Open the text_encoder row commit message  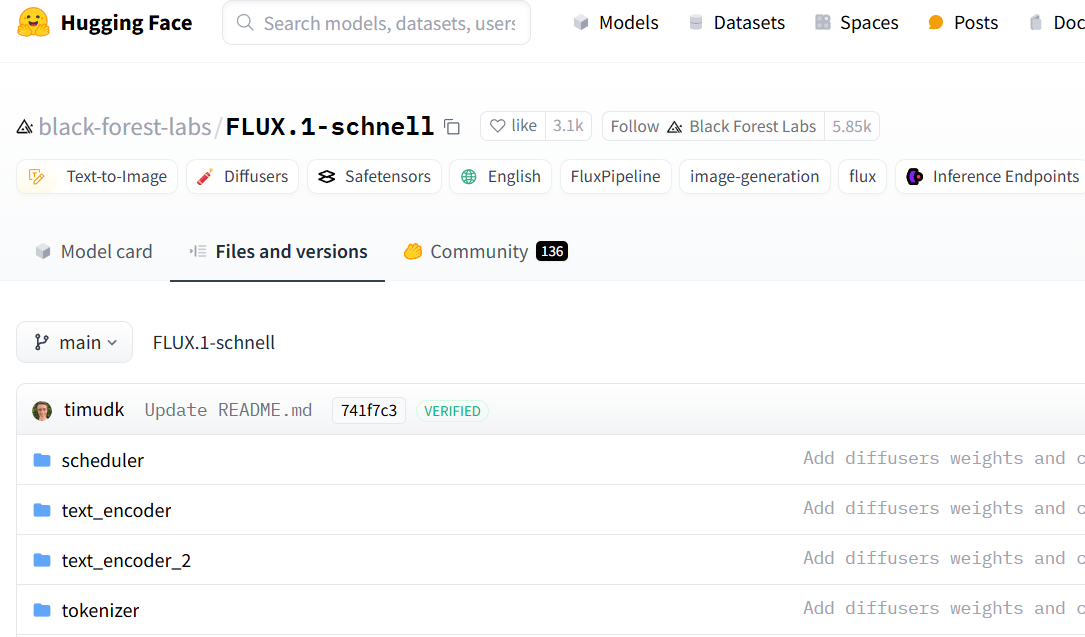pos(944,508)
